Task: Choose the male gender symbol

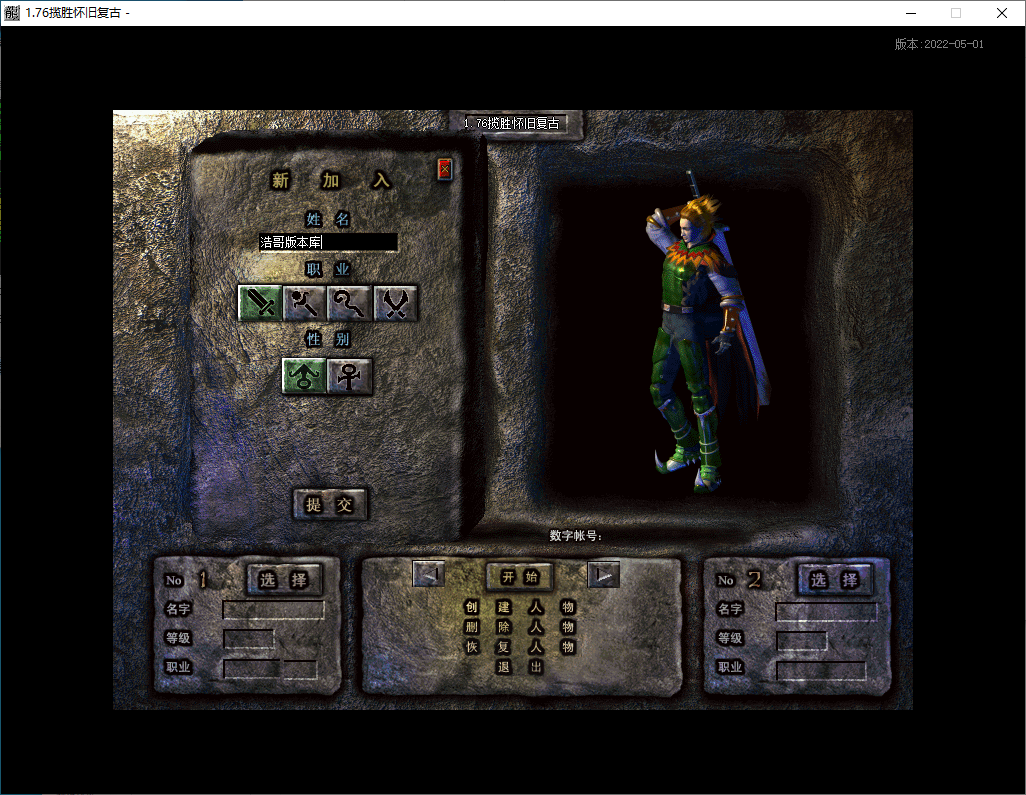Action: pos(304,376)
